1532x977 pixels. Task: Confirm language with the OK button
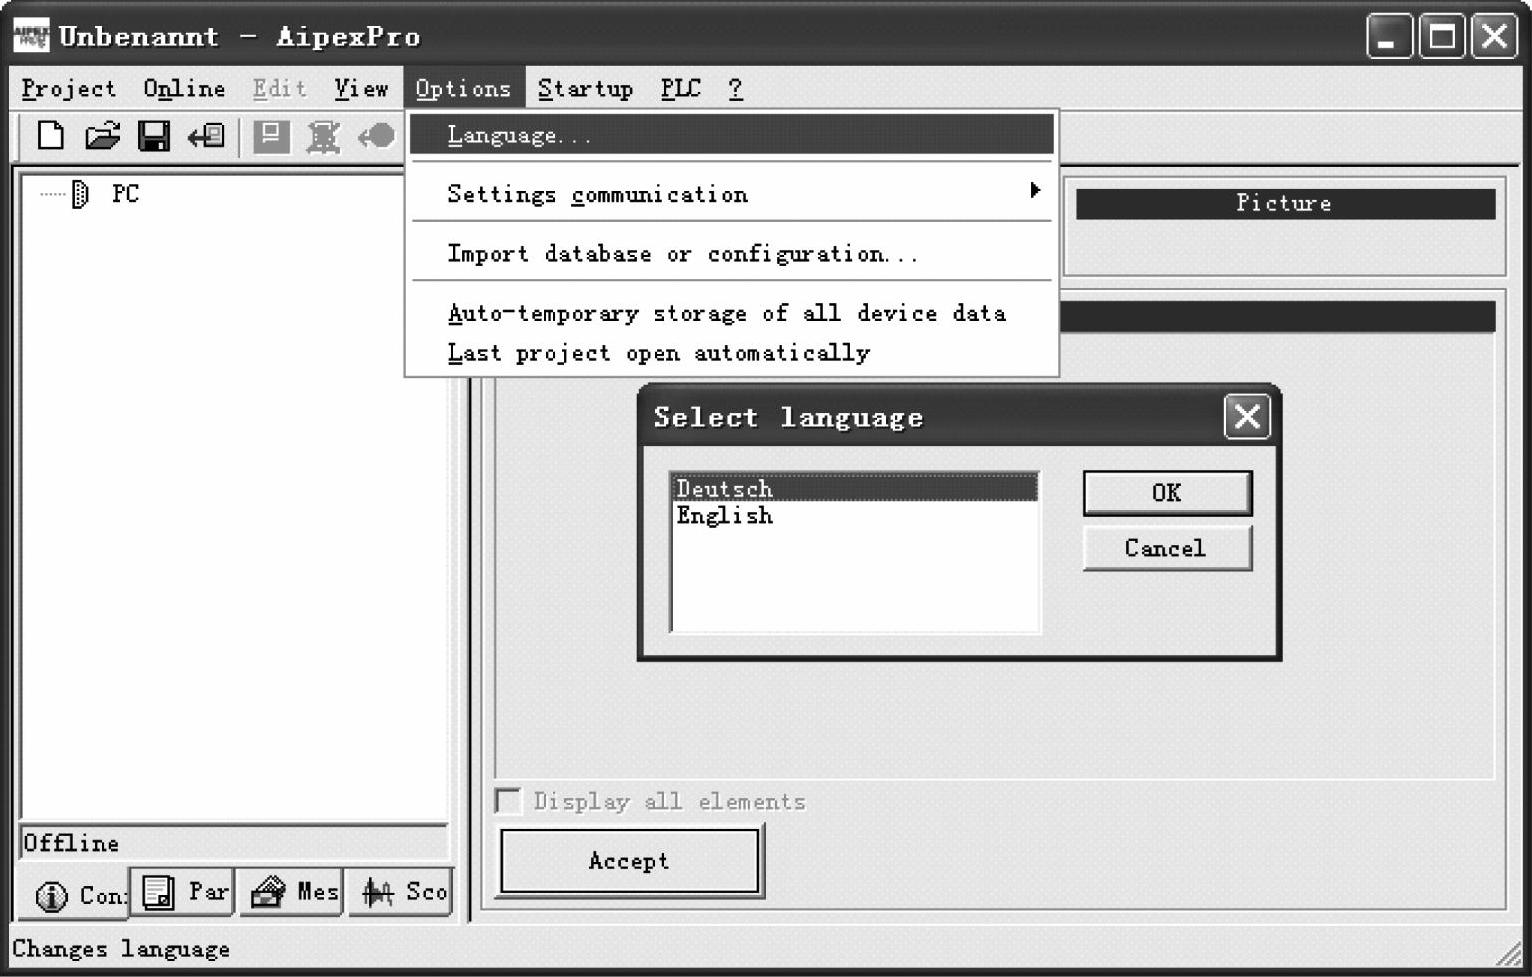tap(1167, 493)
